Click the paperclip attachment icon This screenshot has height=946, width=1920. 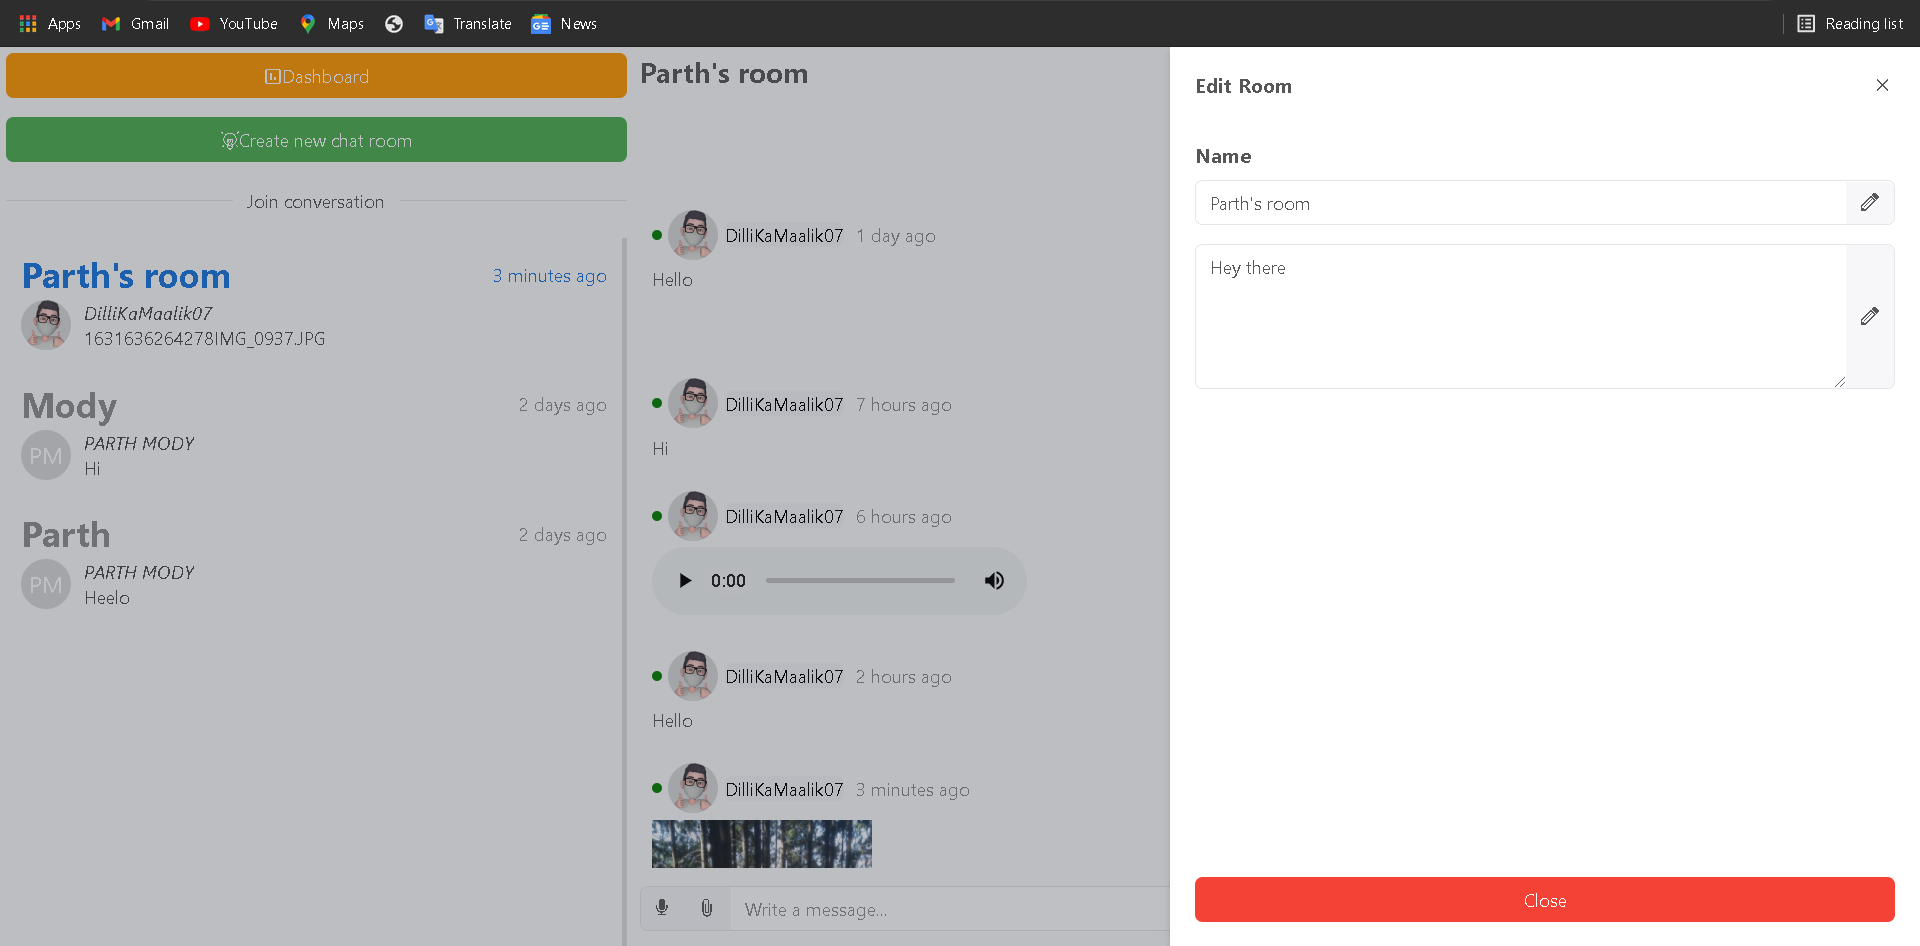point(707,908)
